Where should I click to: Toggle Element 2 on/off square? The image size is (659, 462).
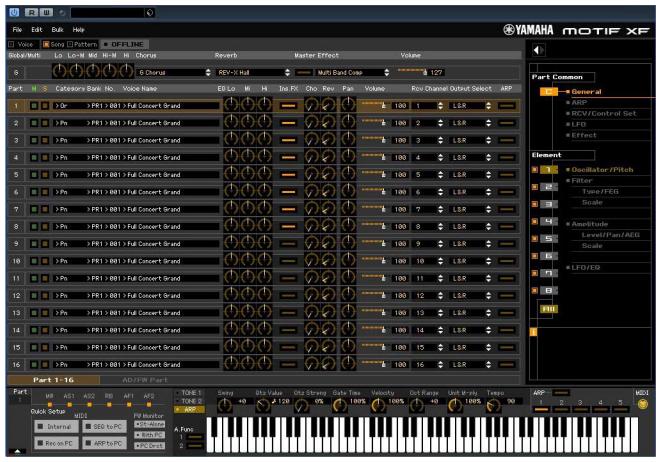535,187
